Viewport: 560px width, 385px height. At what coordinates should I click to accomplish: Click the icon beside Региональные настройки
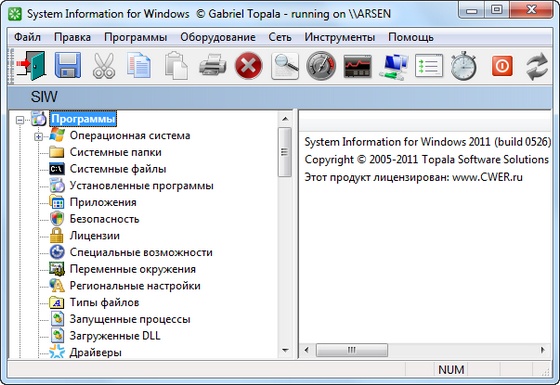(x=57, y=285)
